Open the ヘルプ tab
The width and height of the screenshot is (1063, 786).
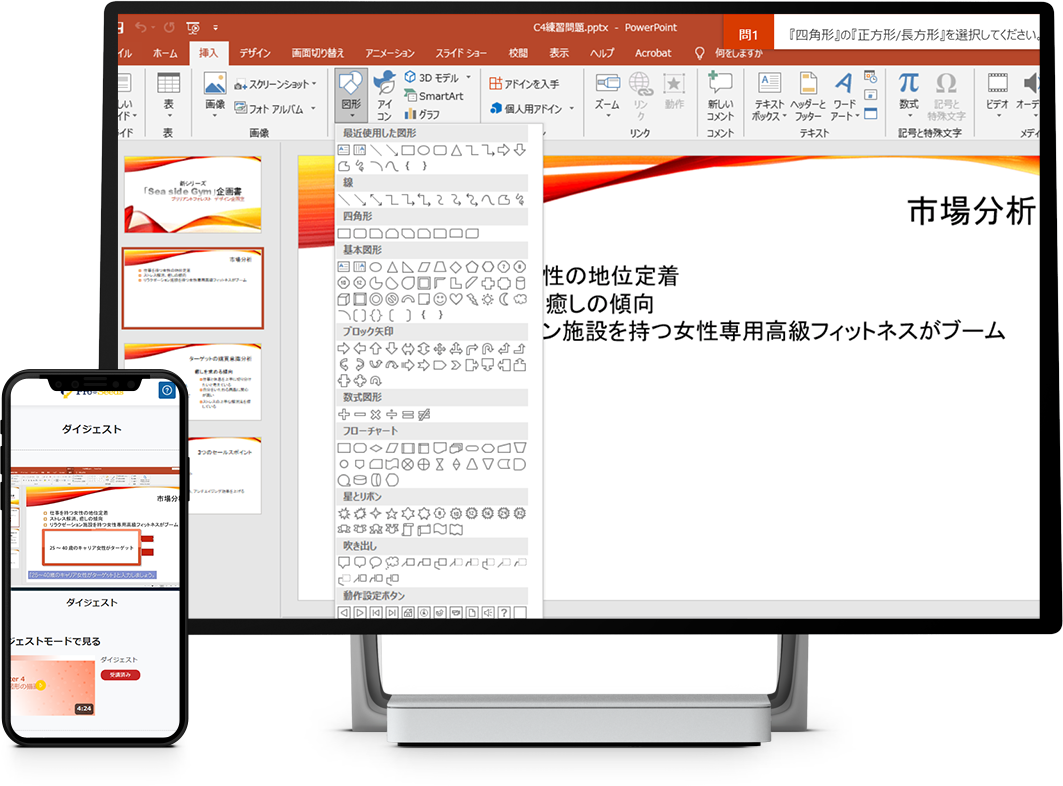pos(602,53)
